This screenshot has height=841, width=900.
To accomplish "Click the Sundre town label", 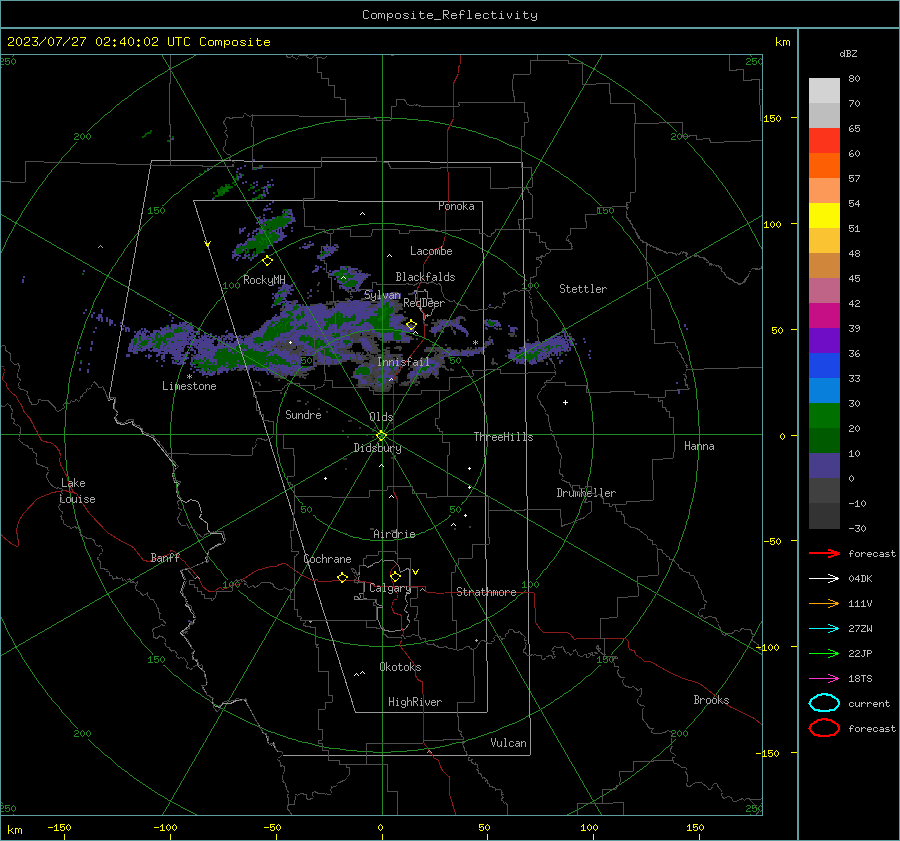I will click(x=303, y=414).
